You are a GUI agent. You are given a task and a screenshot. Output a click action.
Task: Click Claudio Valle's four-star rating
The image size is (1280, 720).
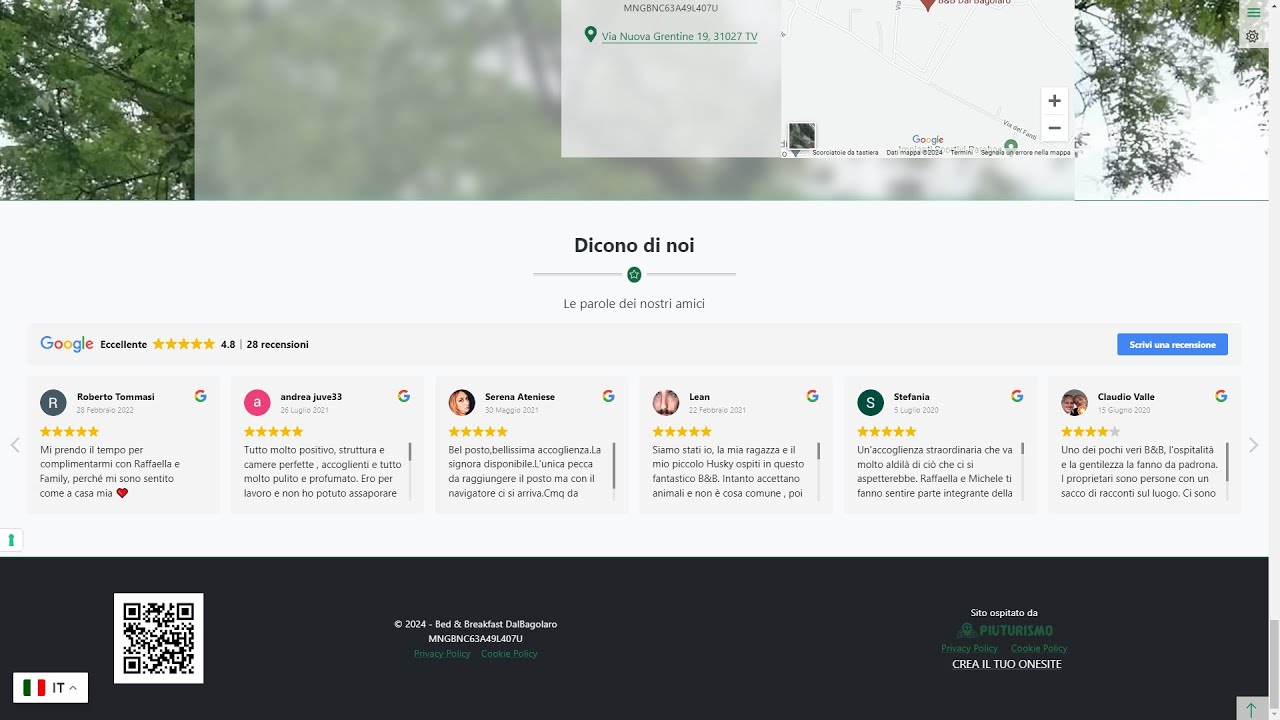click(1091, 432)
